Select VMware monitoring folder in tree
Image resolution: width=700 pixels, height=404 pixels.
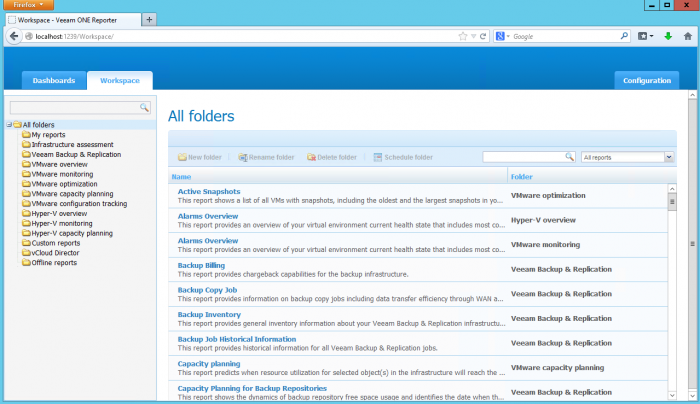[62, 174]
